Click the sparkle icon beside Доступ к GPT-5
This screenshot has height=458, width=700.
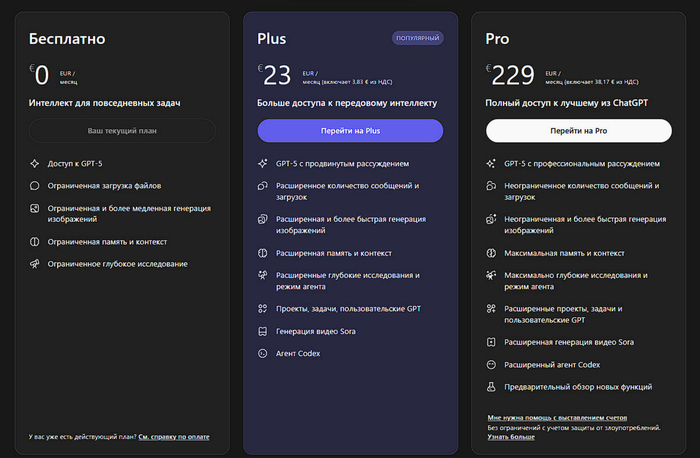pyautogui.click(x=34, y=163)
